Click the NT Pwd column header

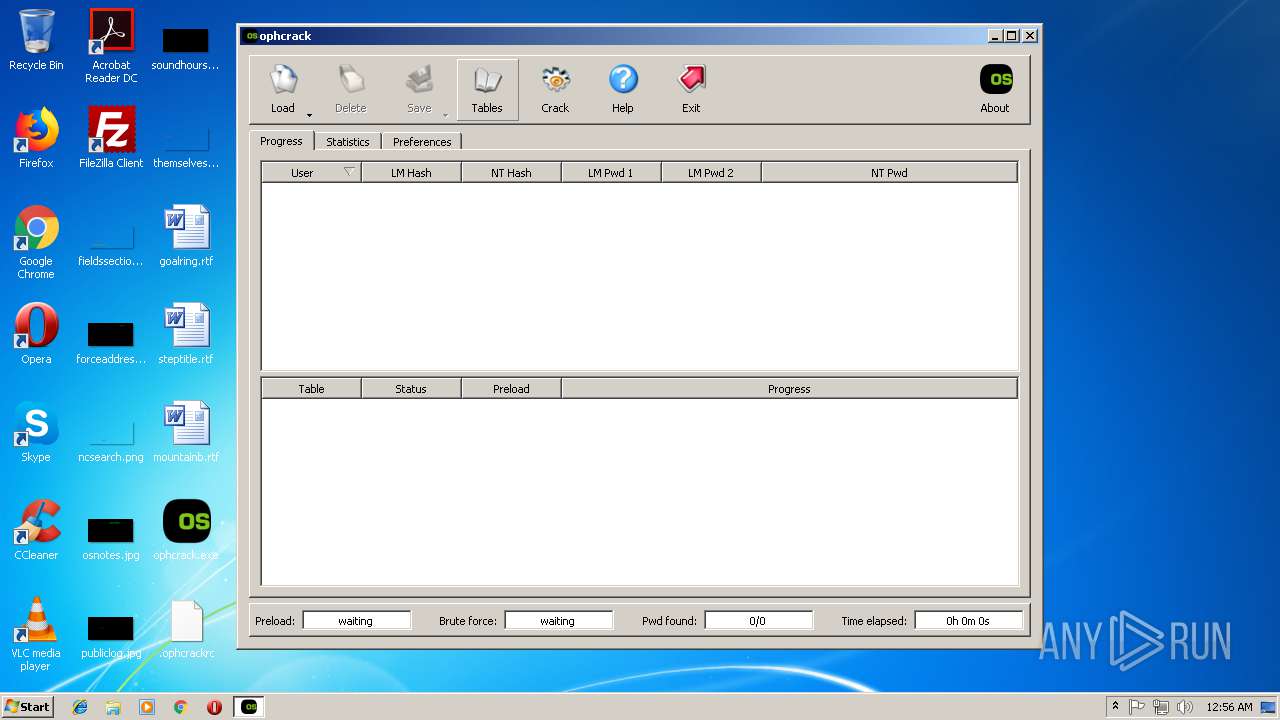(889, 173)
